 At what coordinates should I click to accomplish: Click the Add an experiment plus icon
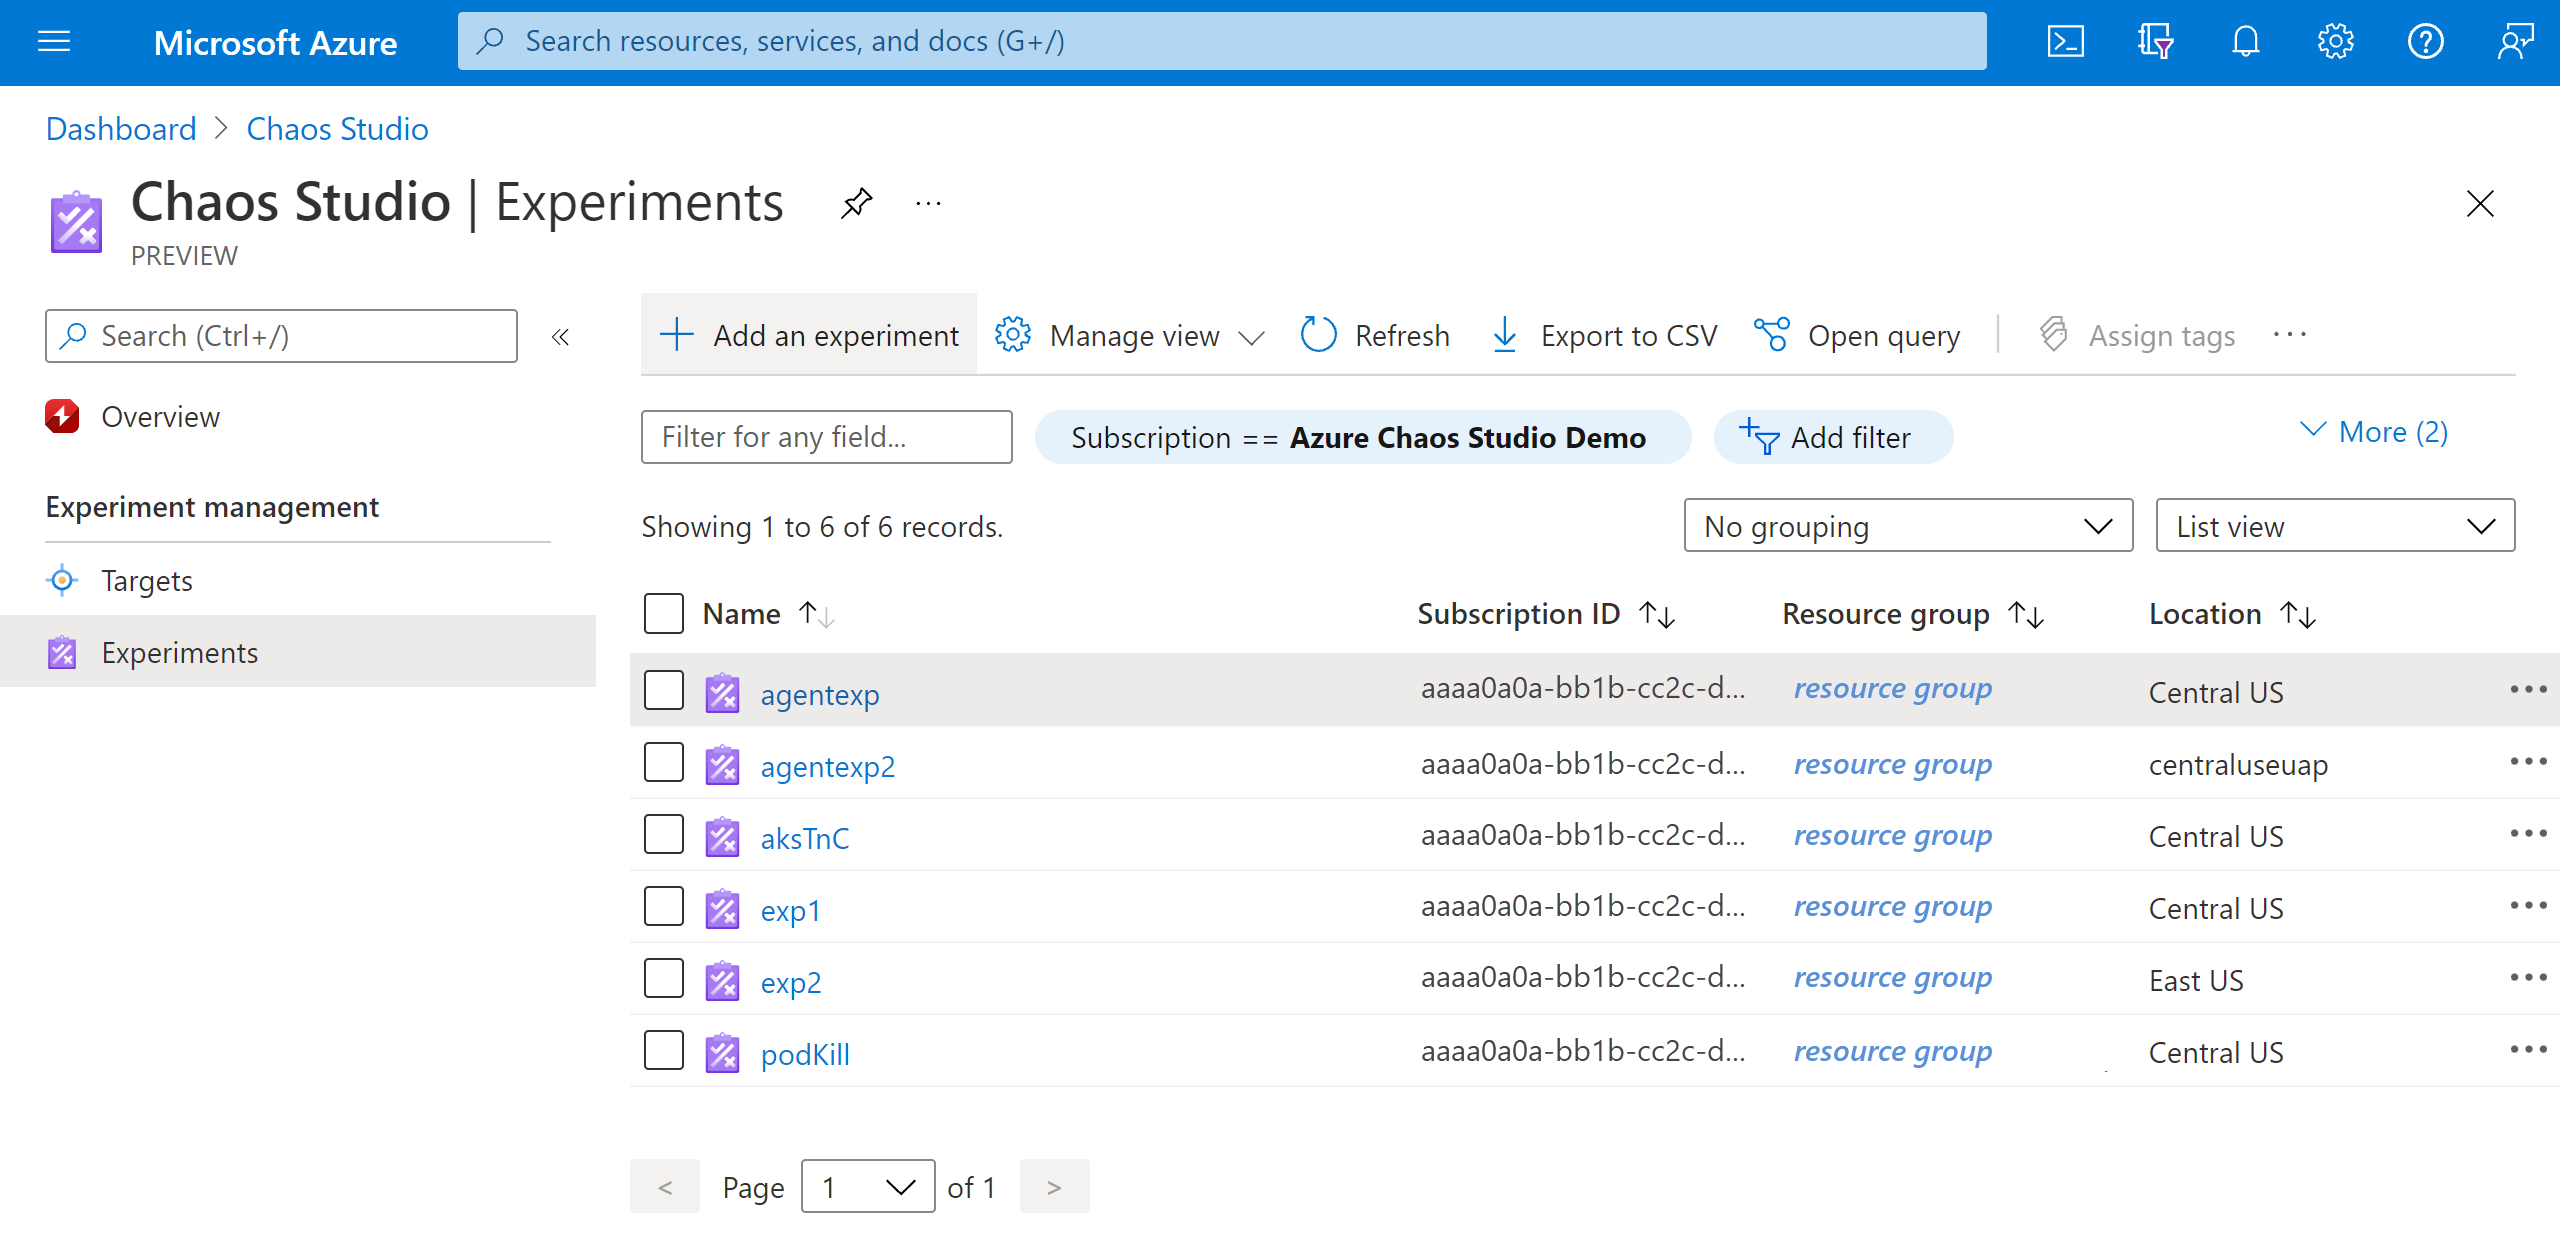point(674,336)
